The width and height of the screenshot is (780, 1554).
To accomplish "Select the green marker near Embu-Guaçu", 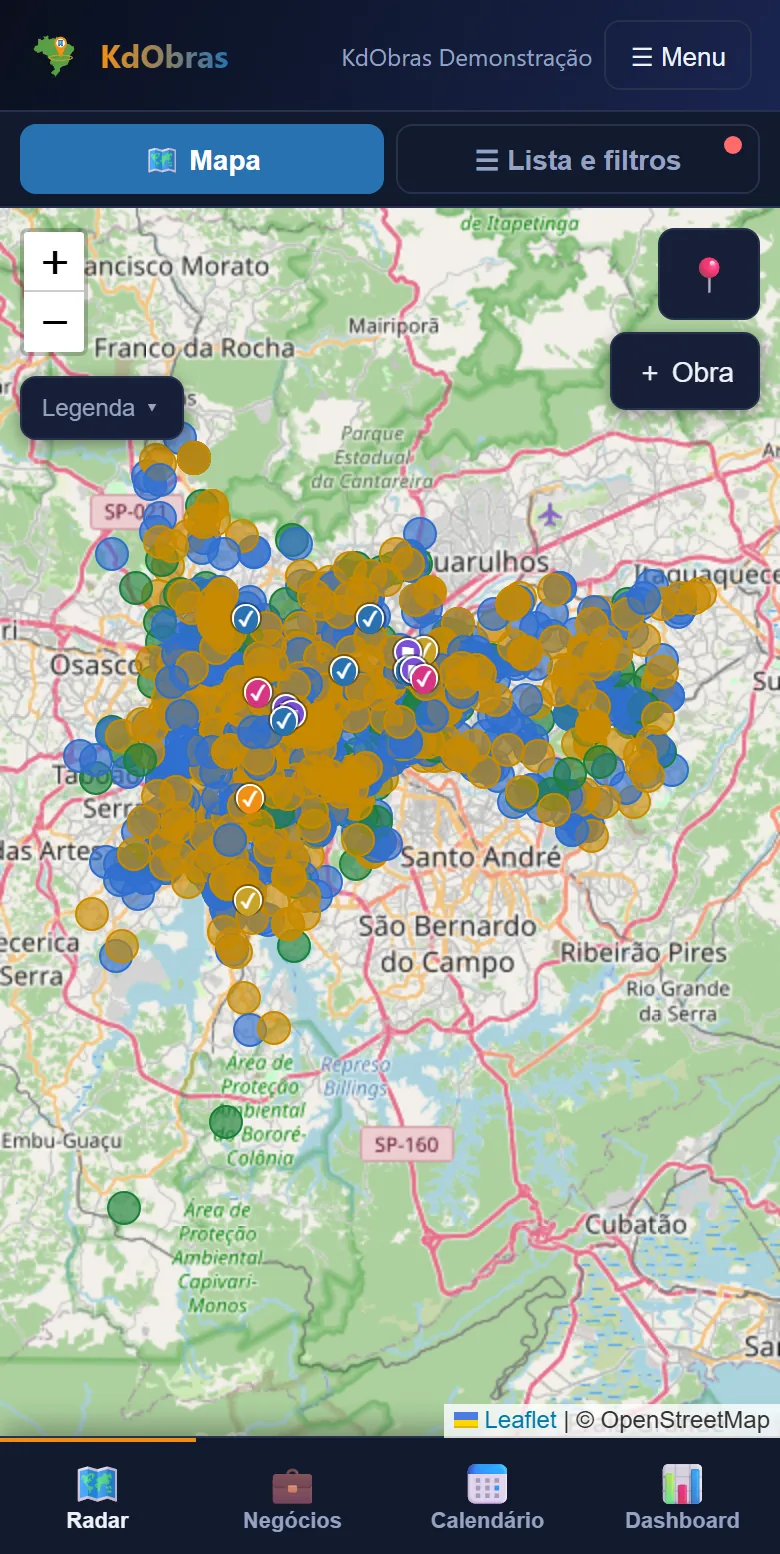I will [x=124, y=1207].
